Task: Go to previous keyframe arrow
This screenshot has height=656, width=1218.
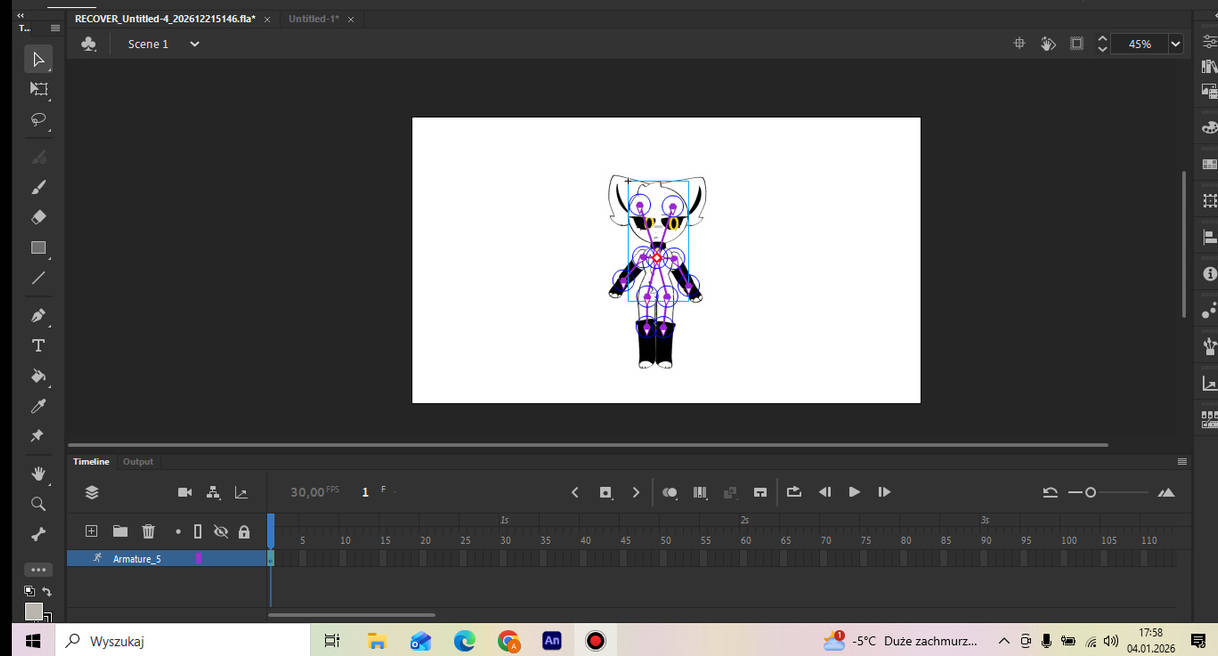Action: click(575, 492)
